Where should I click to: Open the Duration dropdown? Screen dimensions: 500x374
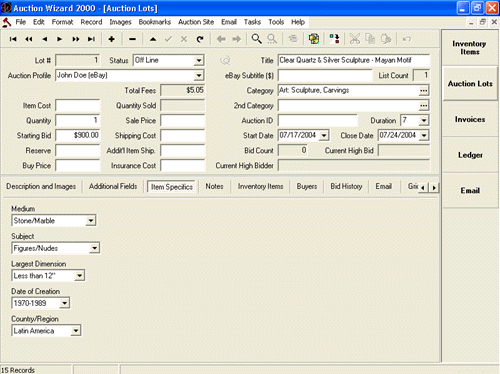(424, 120)
